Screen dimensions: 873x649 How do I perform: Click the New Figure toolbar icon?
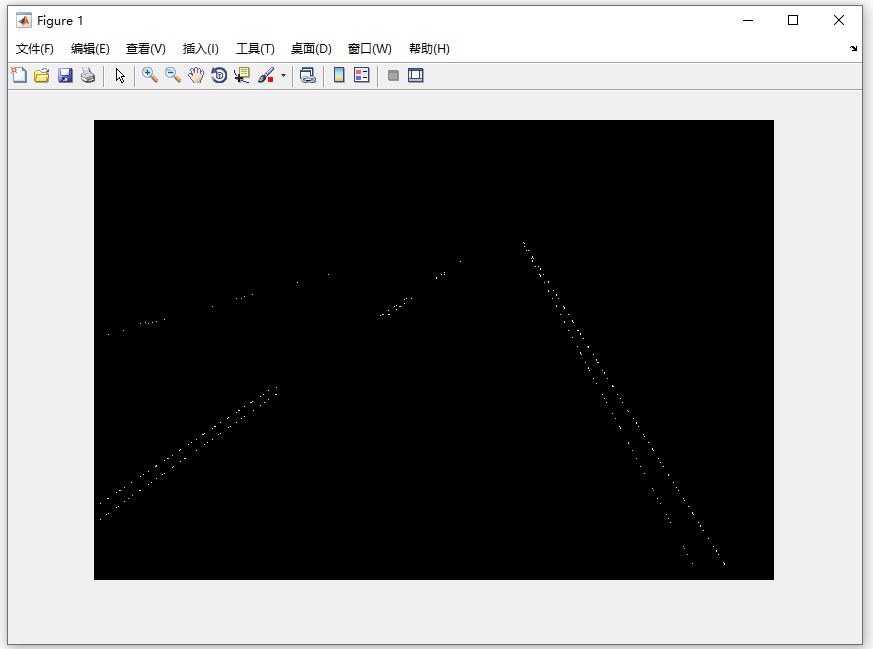point(19,75)
